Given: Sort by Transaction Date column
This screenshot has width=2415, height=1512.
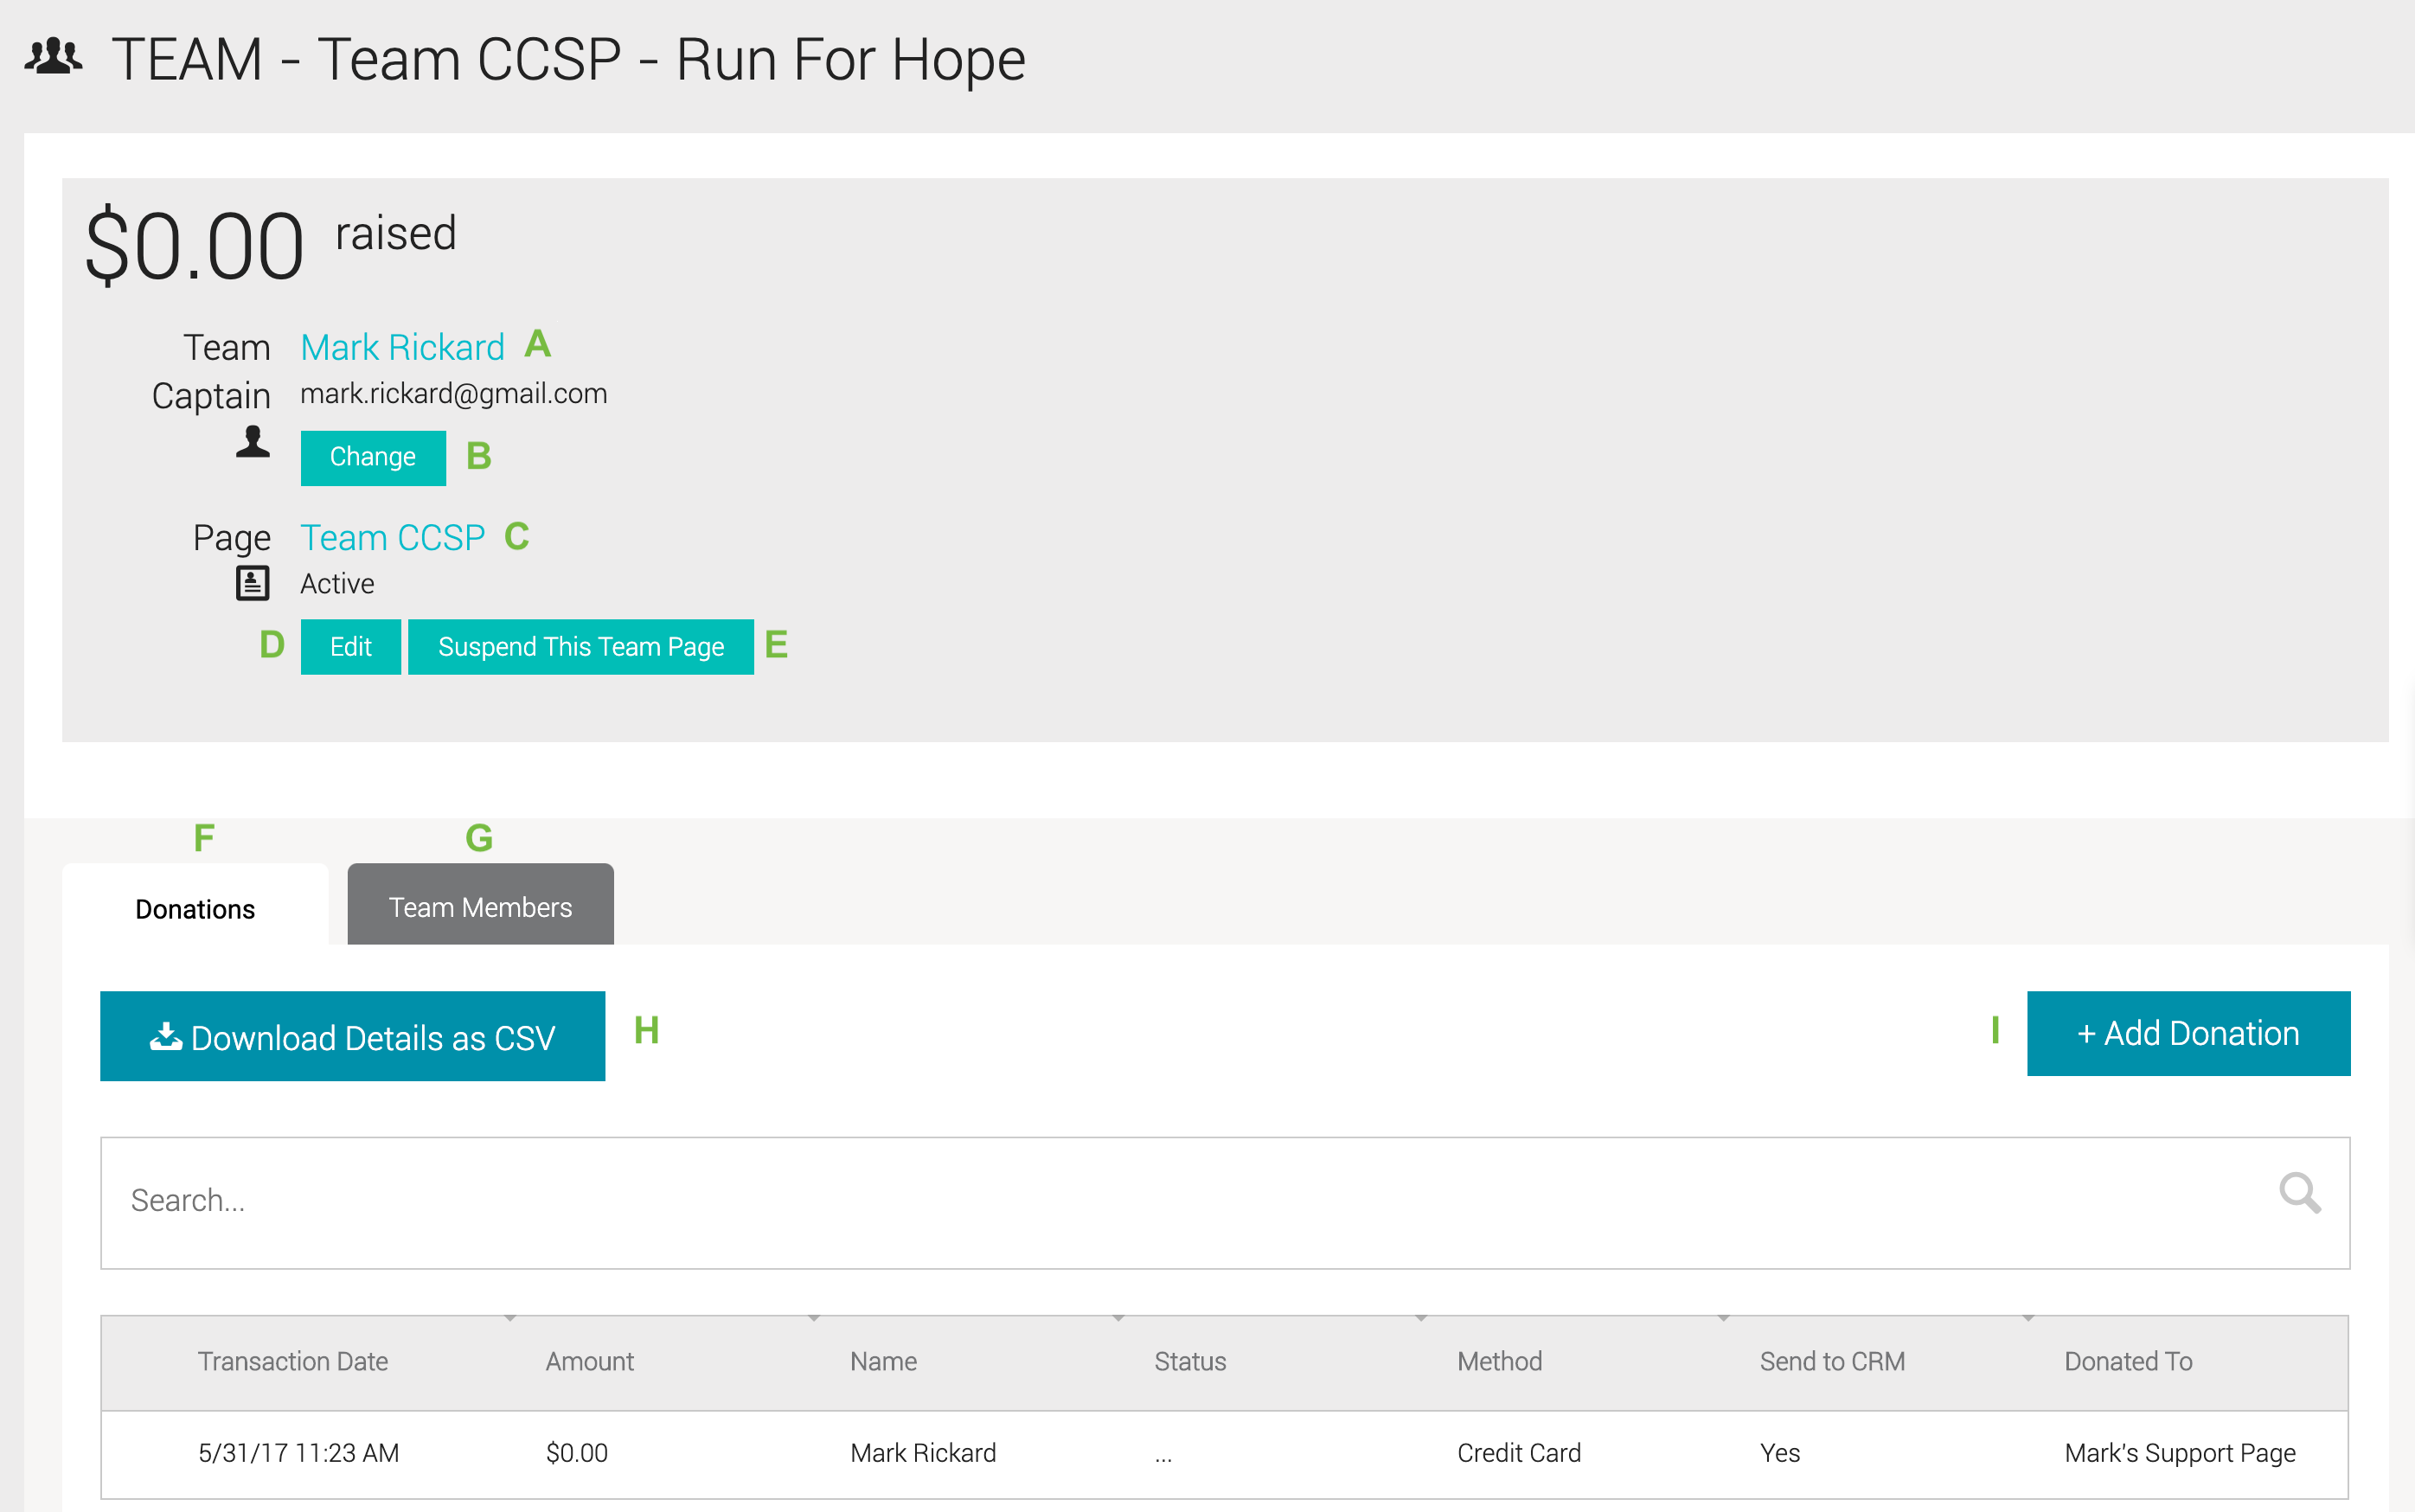Looking at the screenshot, I should tap(293, 1361).
